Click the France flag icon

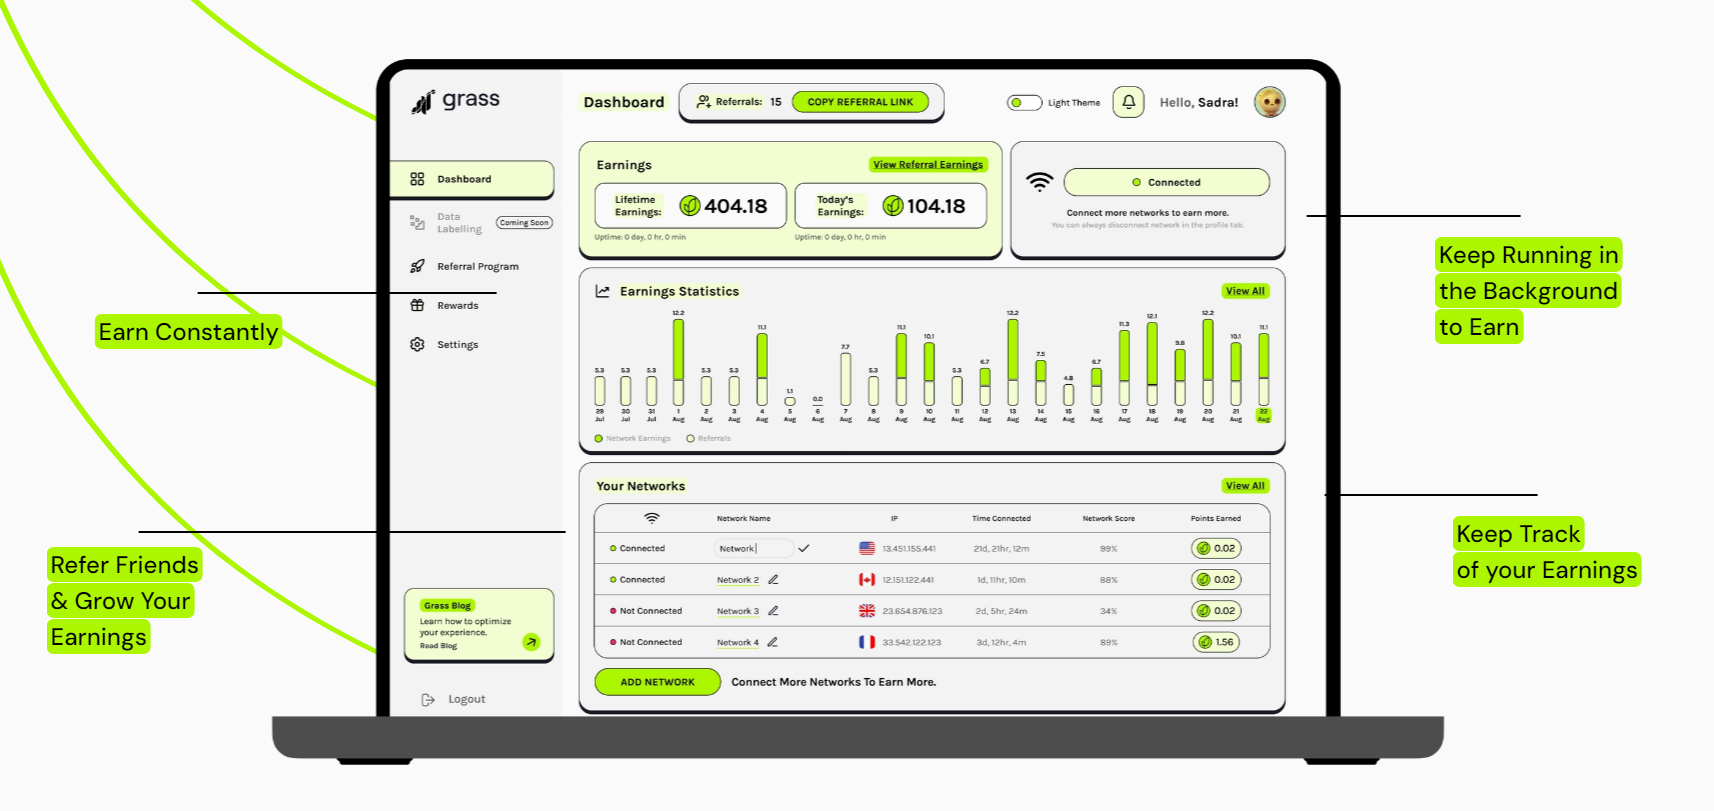click(x=867, y=643)
